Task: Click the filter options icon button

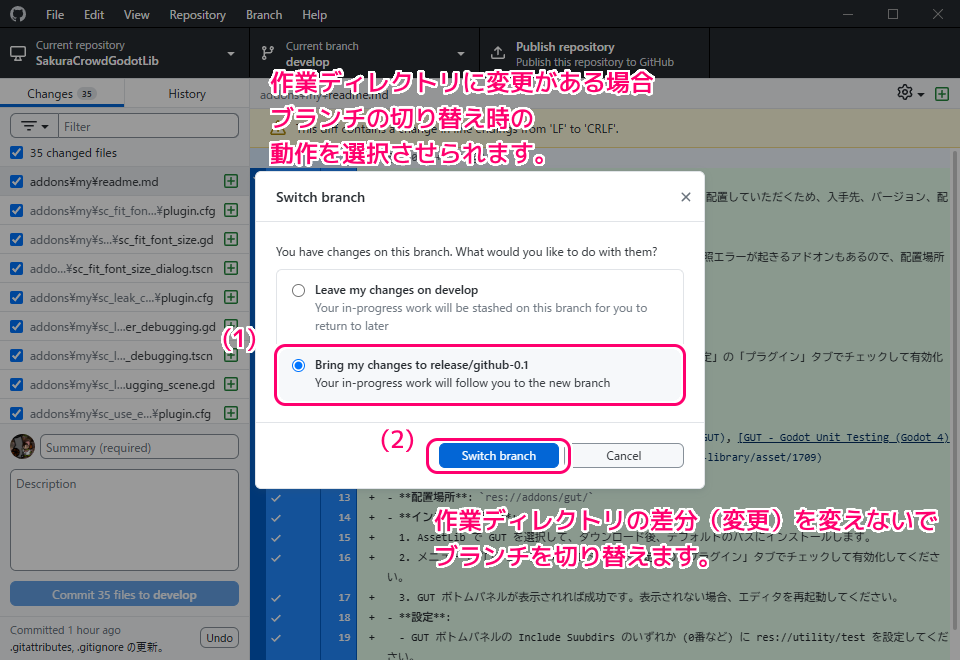Action: click(x=34, y=126)
